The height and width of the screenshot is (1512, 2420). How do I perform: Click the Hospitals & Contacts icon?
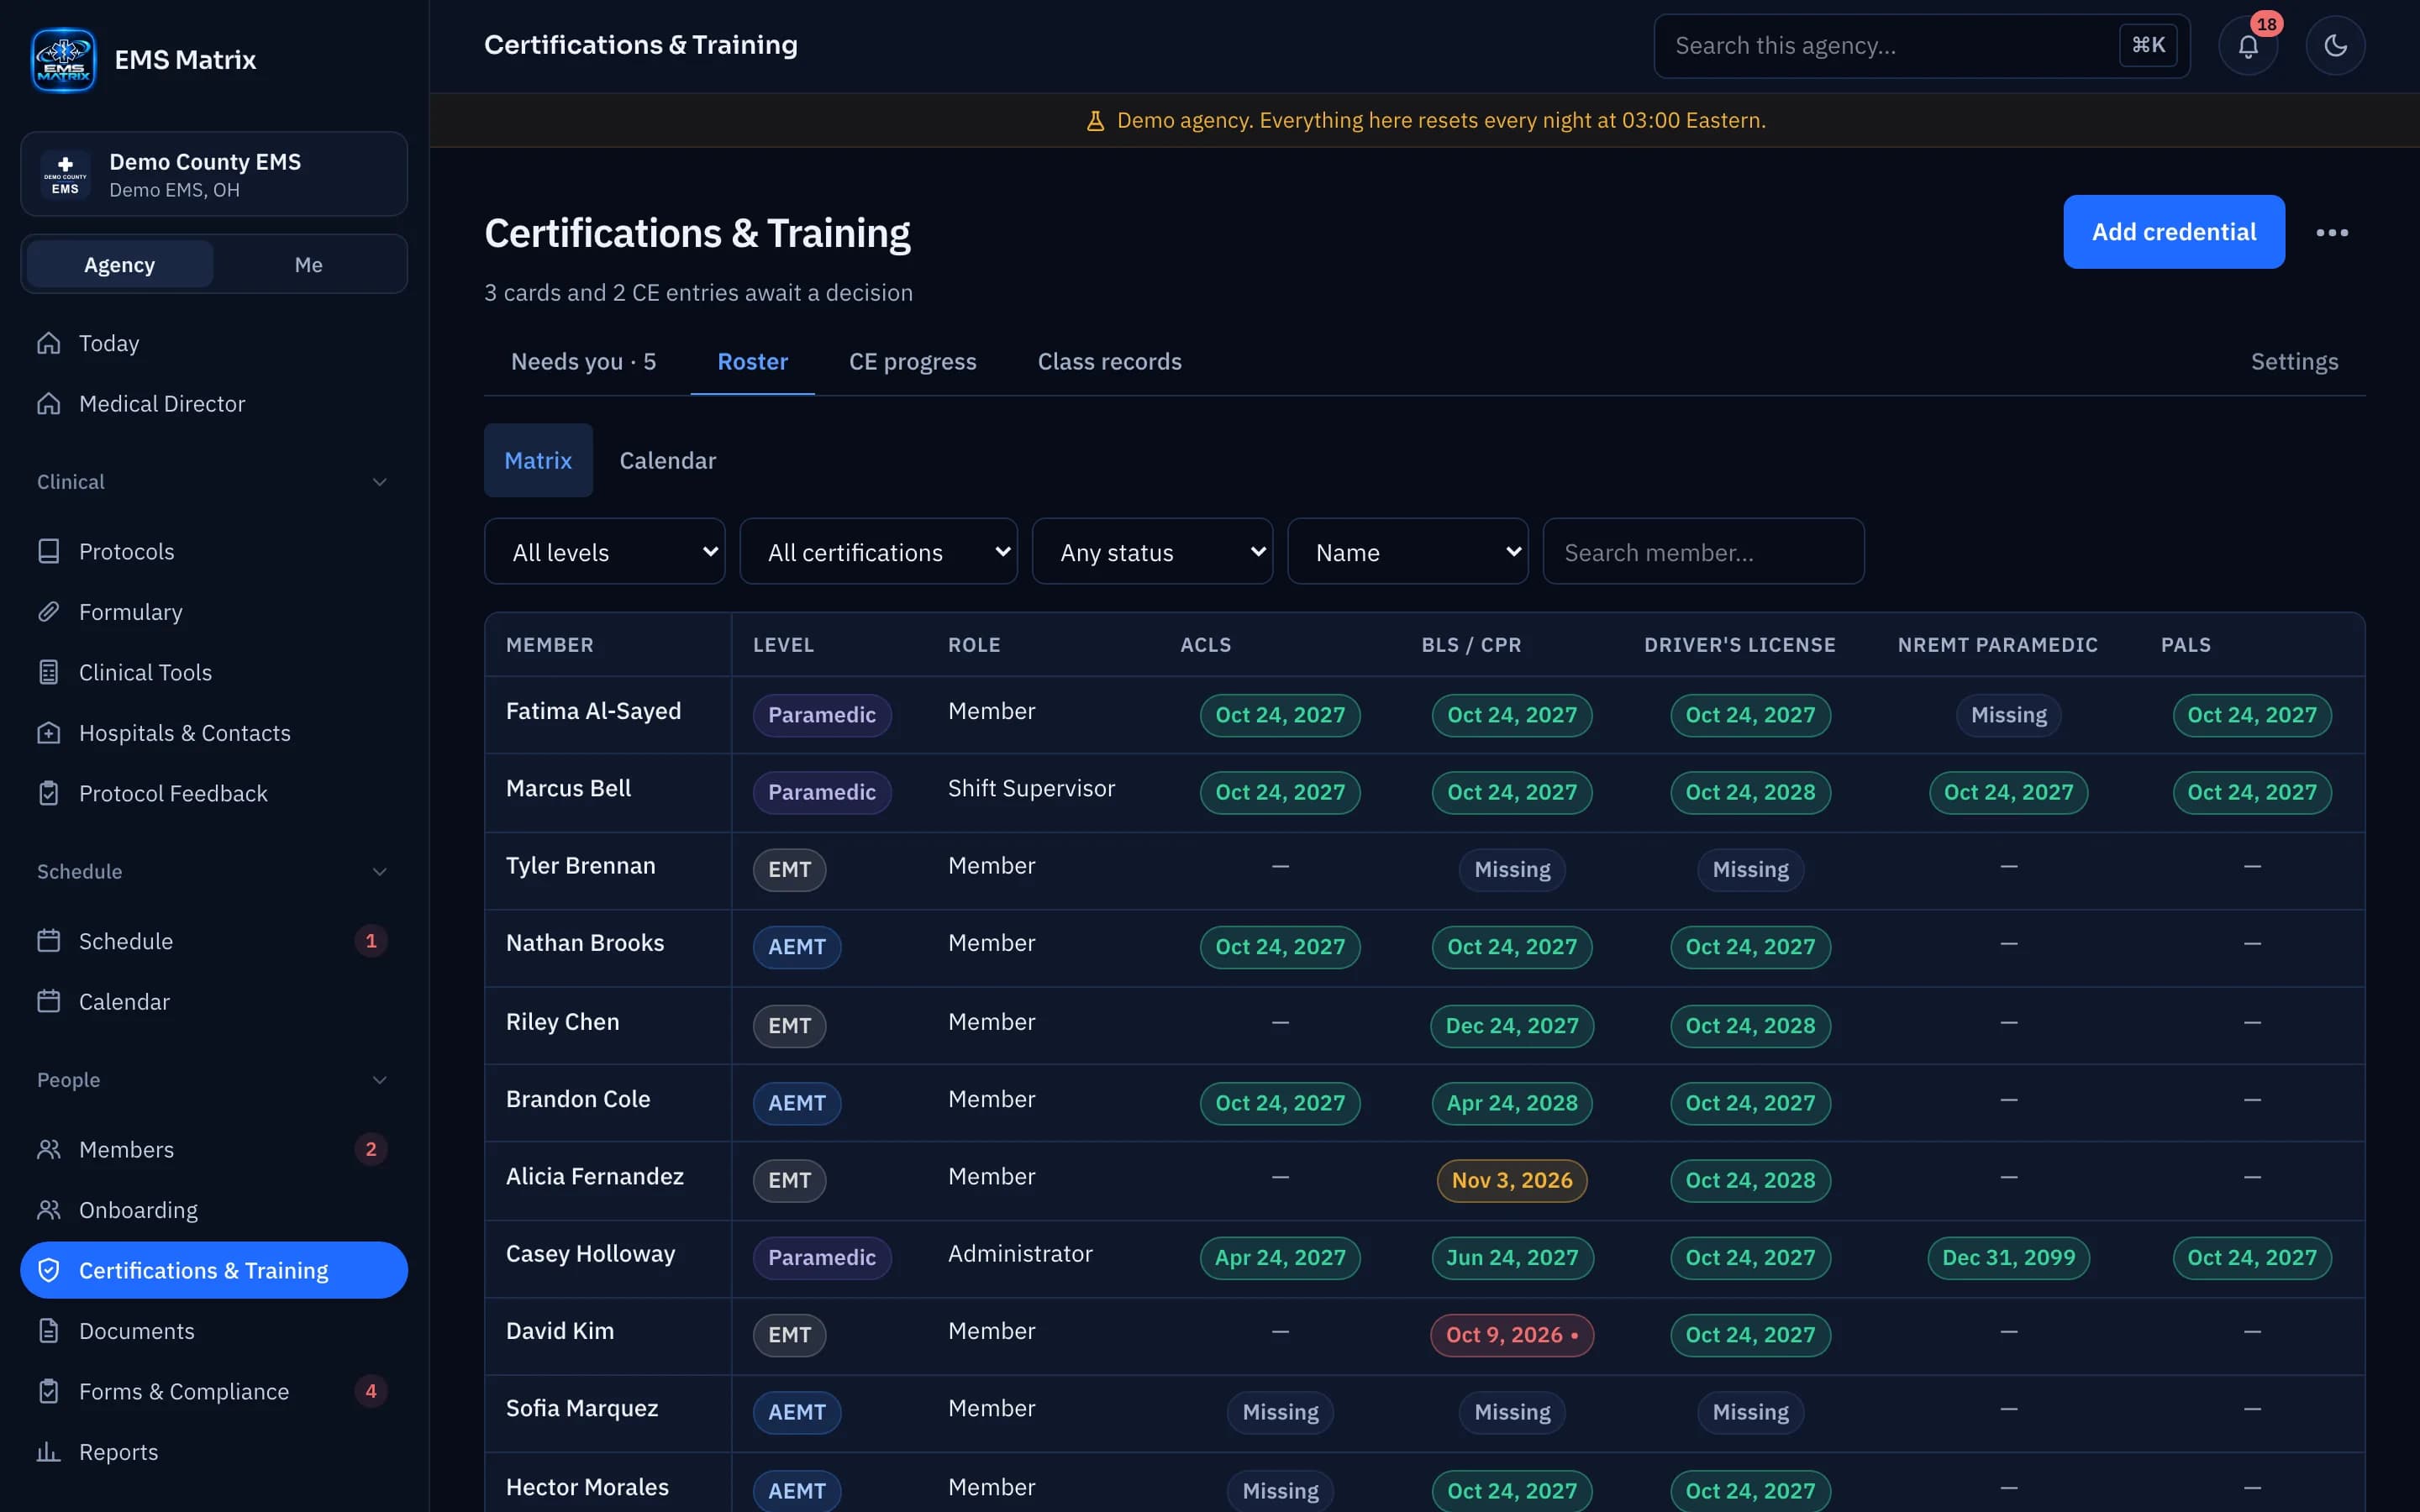point(48,733)
